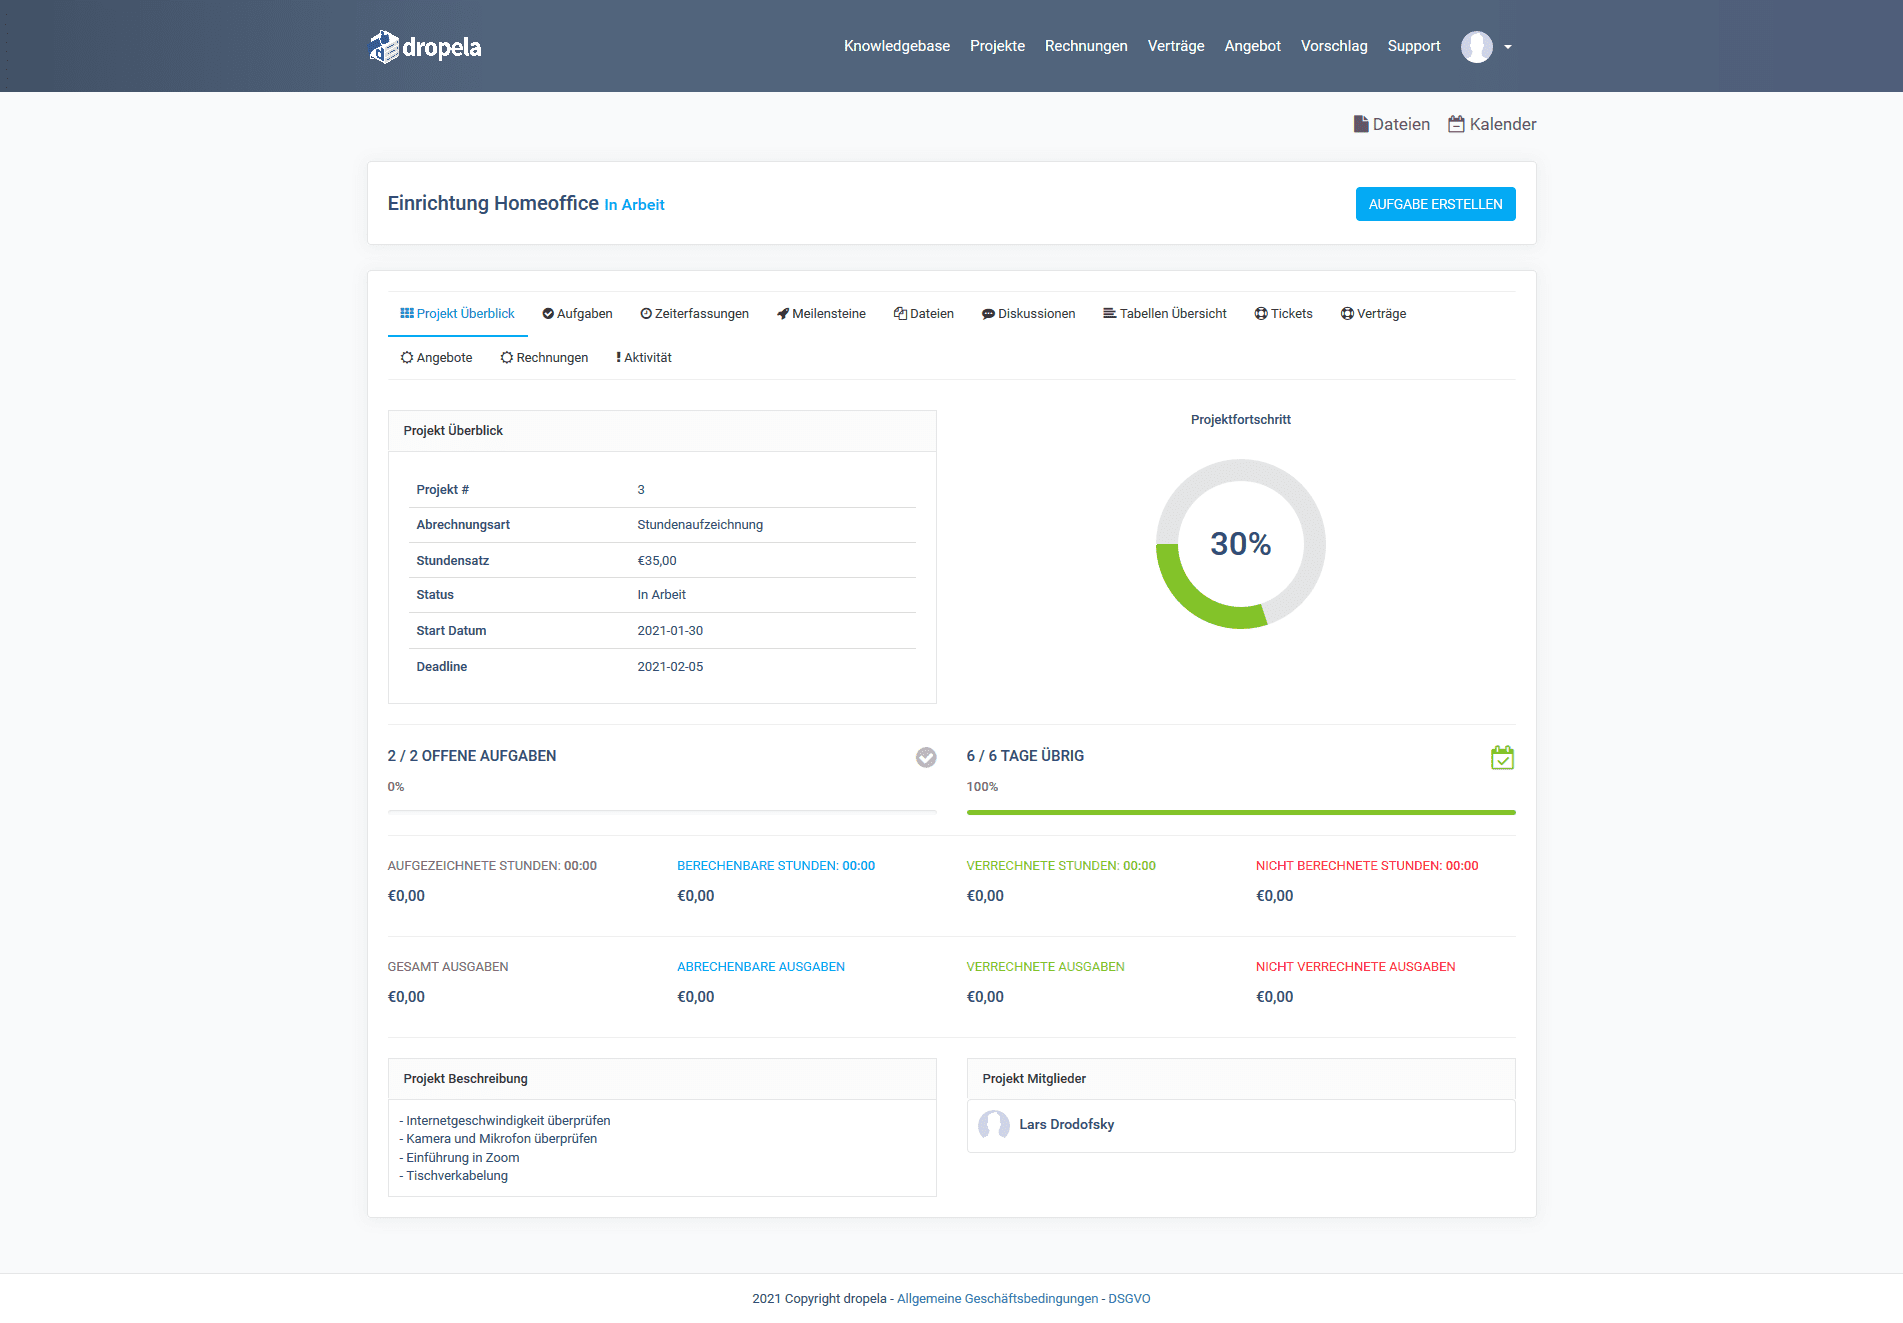Click the completed-tasks checkmark circle icon
Screen dimensions: 1903x1323
[x=925, y=757]
